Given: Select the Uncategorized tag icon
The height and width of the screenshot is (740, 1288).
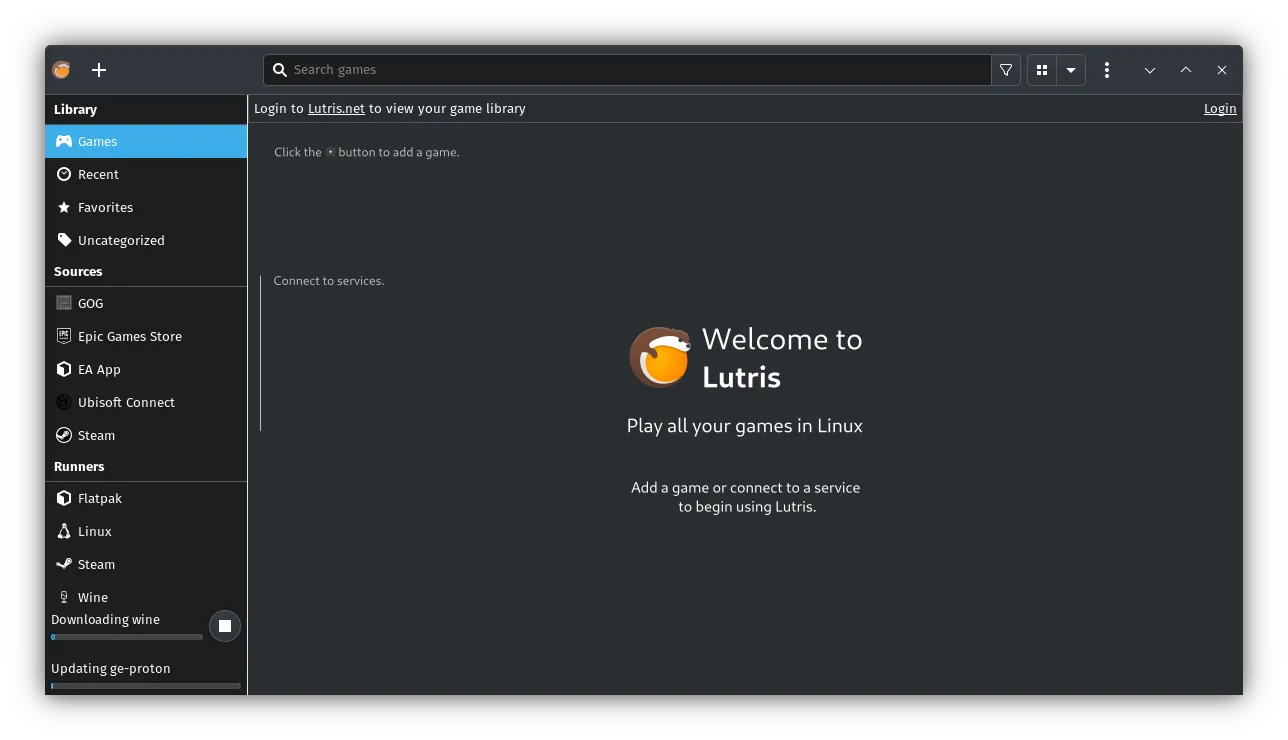Looking at the screenshot, I should pyautogui.click(x=64, y=240).
